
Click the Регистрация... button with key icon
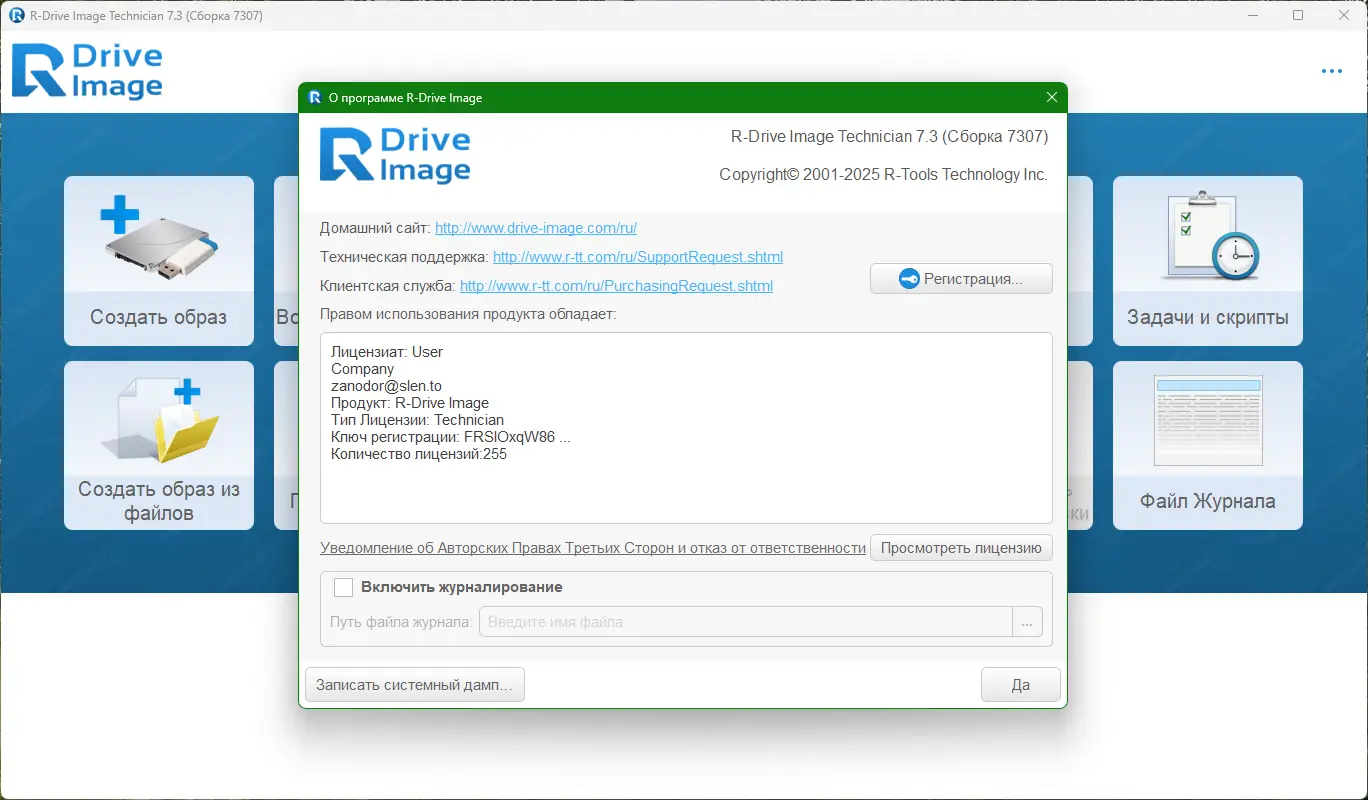[x=961, y=279]
